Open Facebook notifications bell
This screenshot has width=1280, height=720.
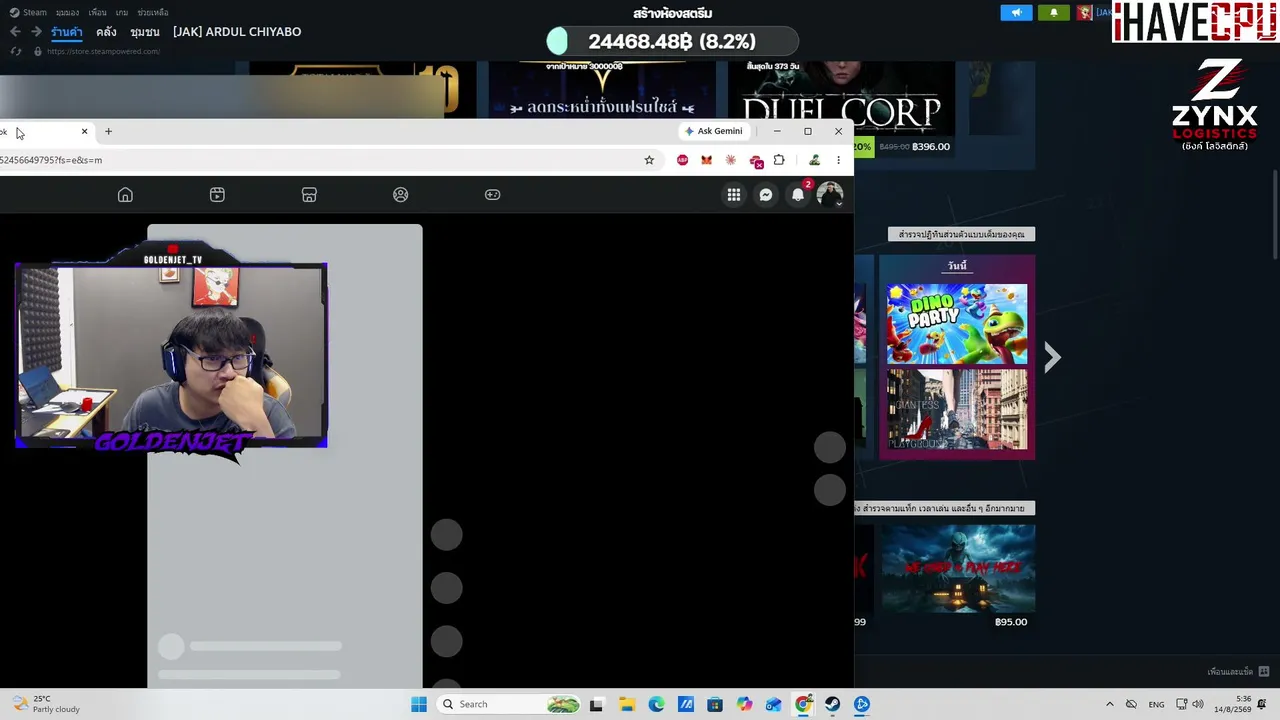tap(798, 195)
